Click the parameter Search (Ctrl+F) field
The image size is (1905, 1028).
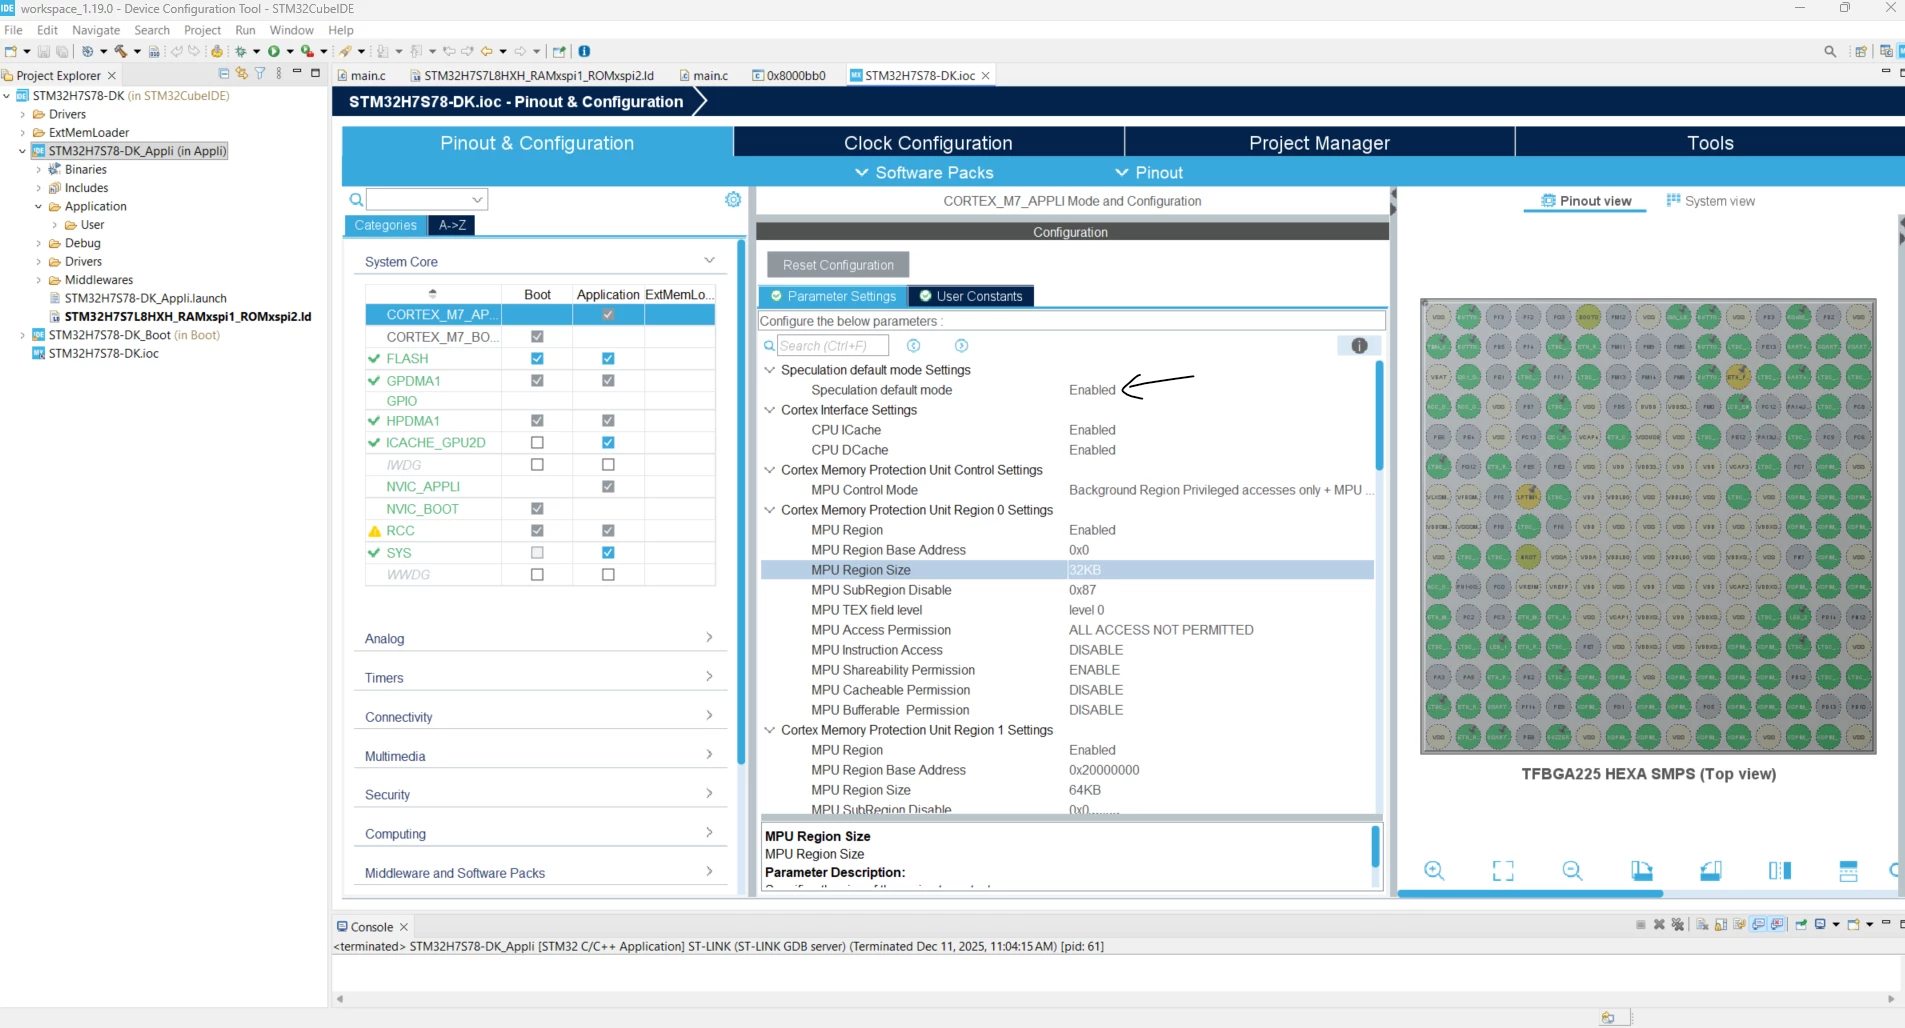pos(832,346)
